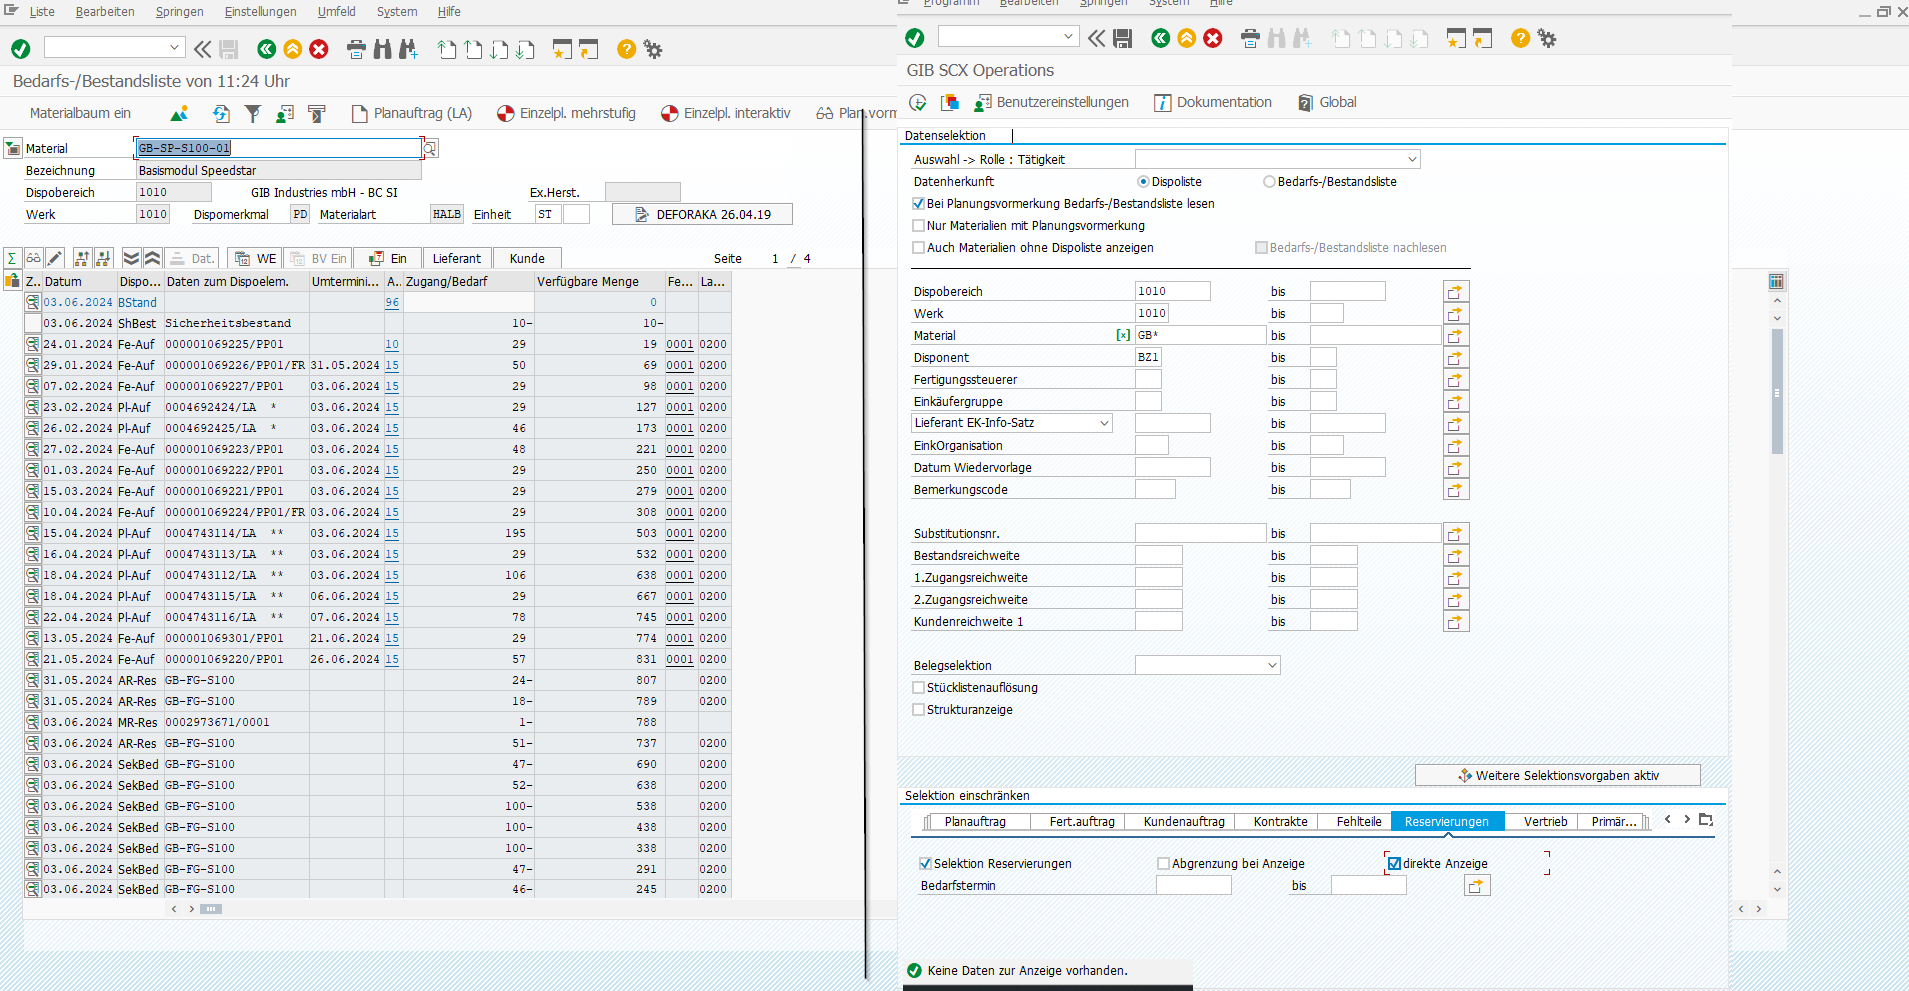Click the save disk icon in GIB SCX toolbar

1123,39
